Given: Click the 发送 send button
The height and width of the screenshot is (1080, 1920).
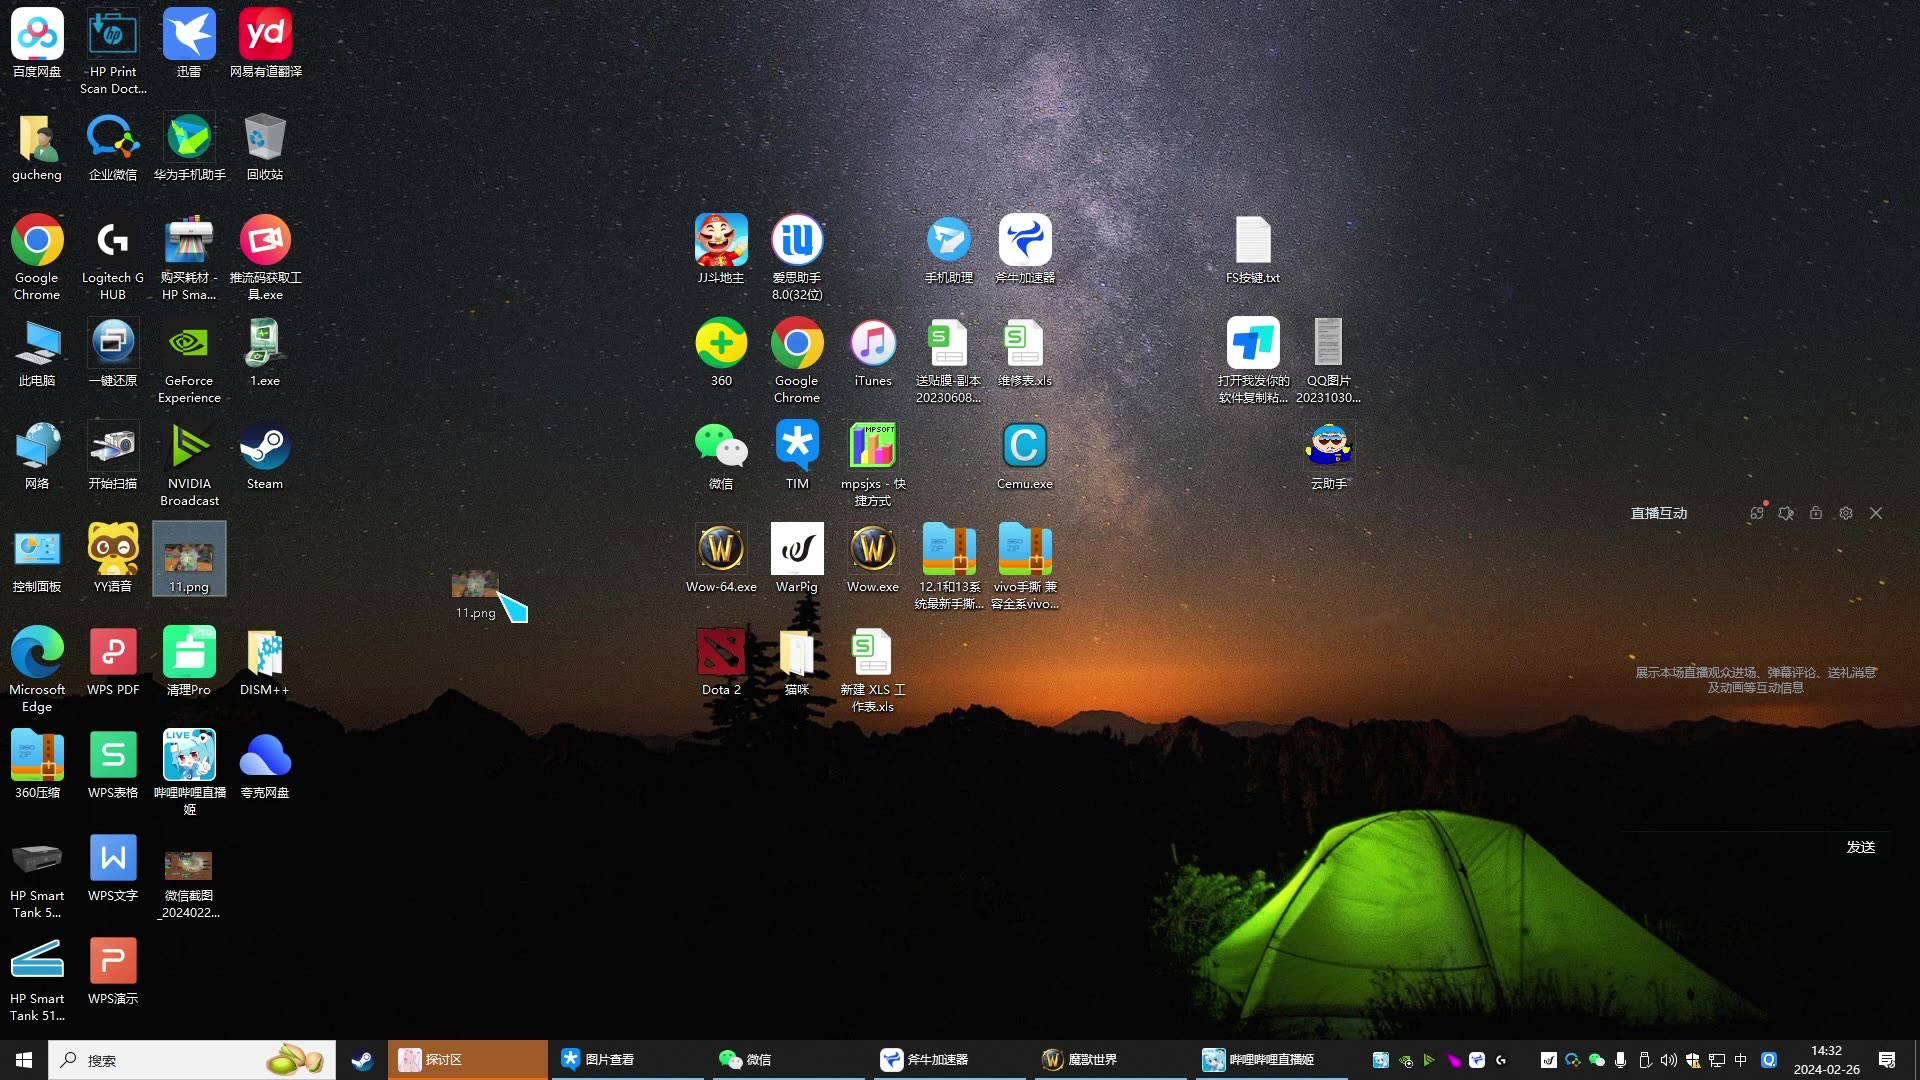Looking at the screenshot, I should click(1860, 847).
